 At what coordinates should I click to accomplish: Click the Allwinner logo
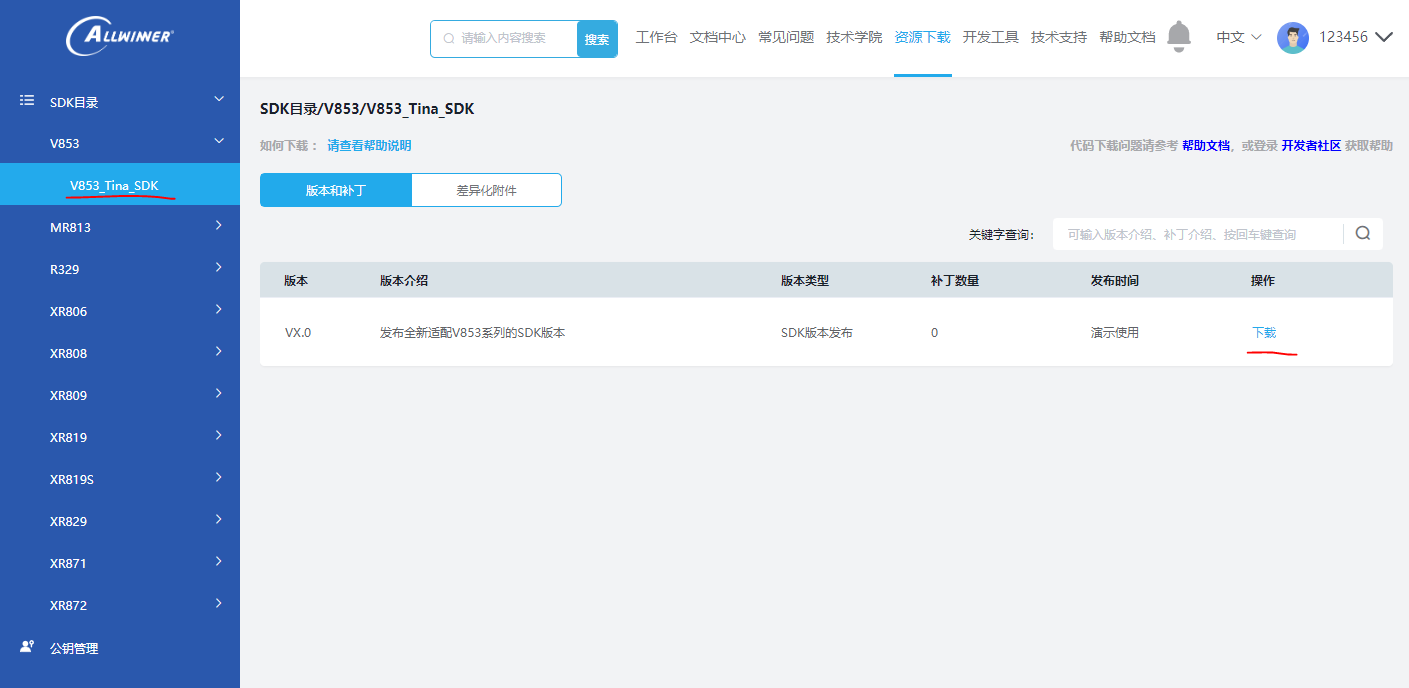[119, 37]
